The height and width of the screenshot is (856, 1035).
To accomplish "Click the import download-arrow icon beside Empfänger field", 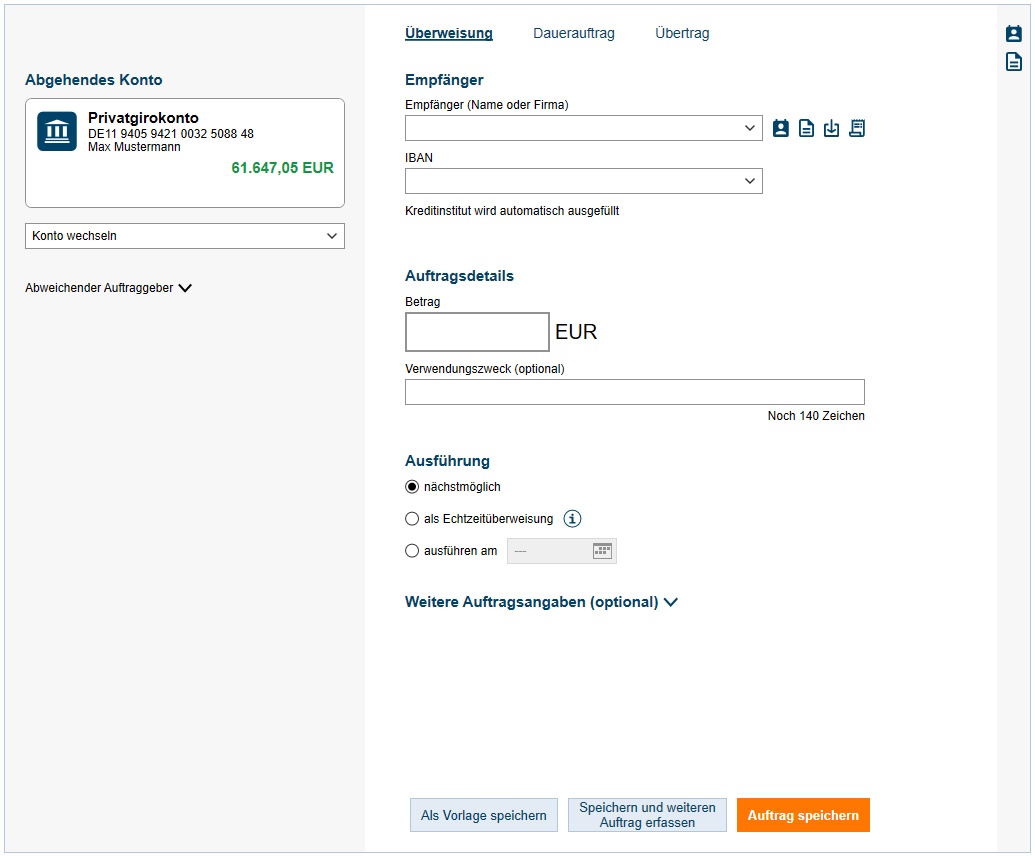I will tap(831, 128).
